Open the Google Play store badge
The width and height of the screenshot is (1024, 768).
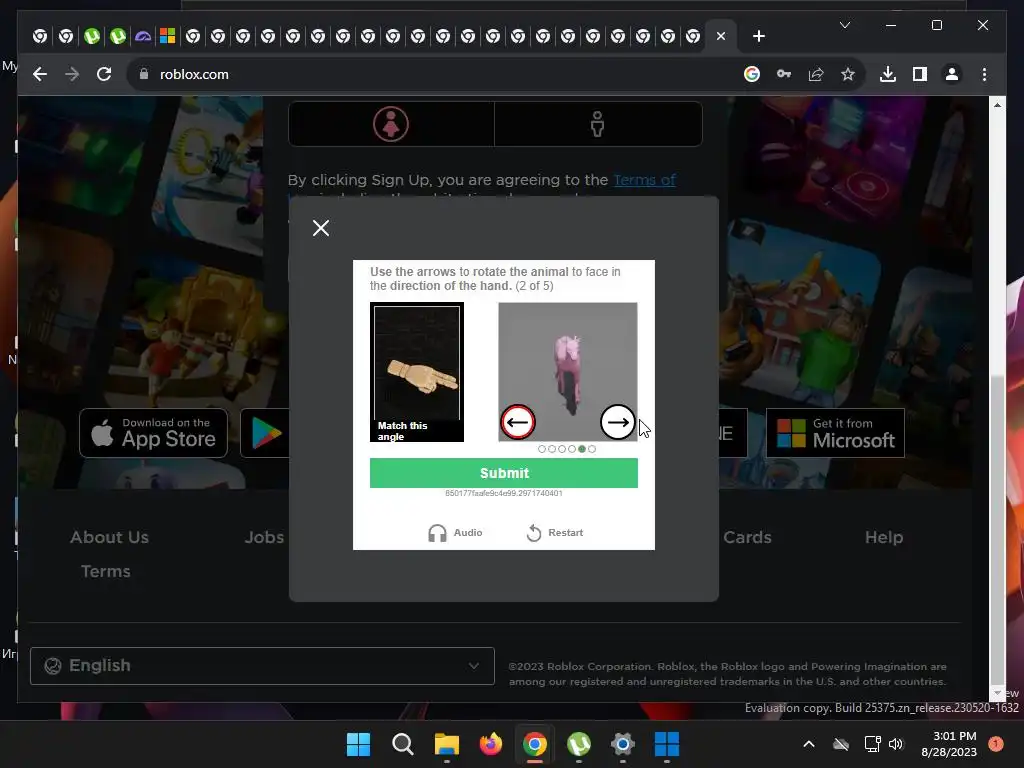click(x=265, y=433)
